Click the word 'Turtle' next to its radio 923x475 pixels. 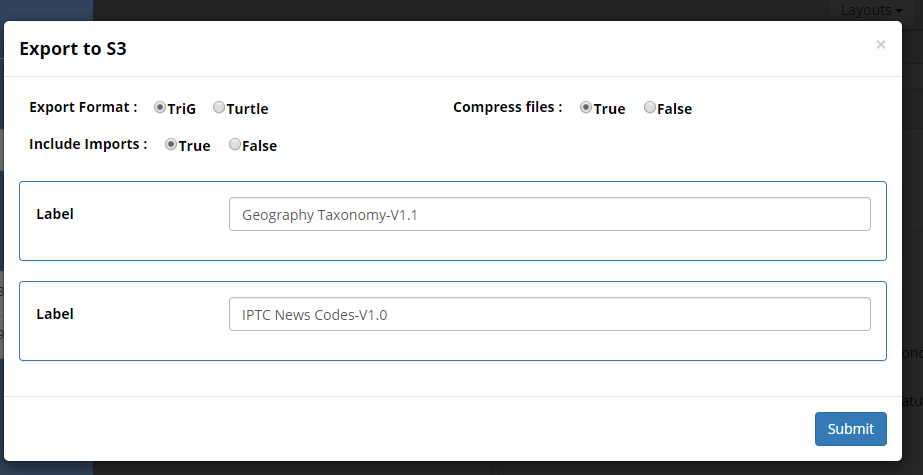[x=247, y=108]
